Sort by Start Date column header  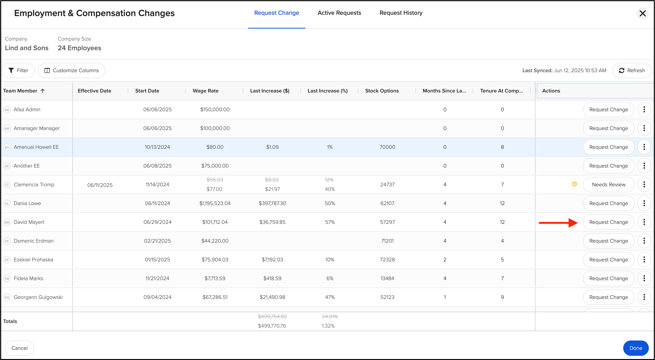point(147,91)
